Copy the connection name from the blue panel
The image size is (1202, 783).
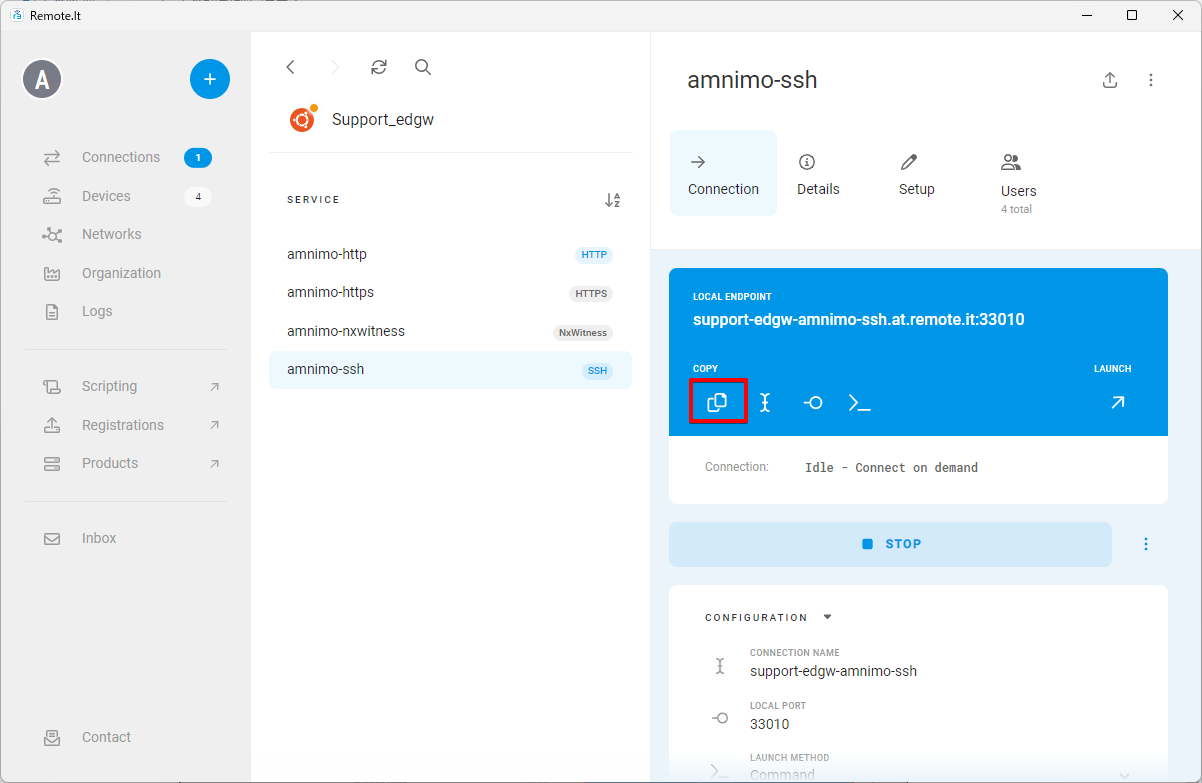(765, 402)
